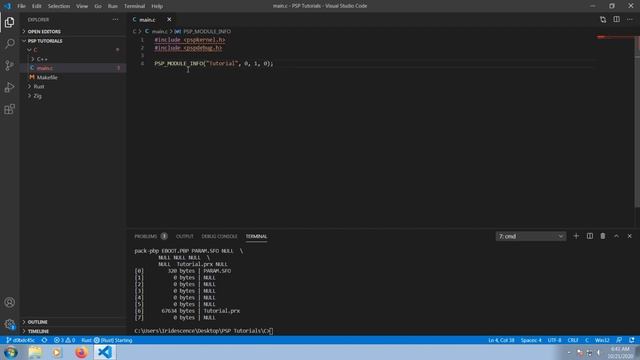Switch to the Output panel tab
Screen dimensions: 640x360
184,236
